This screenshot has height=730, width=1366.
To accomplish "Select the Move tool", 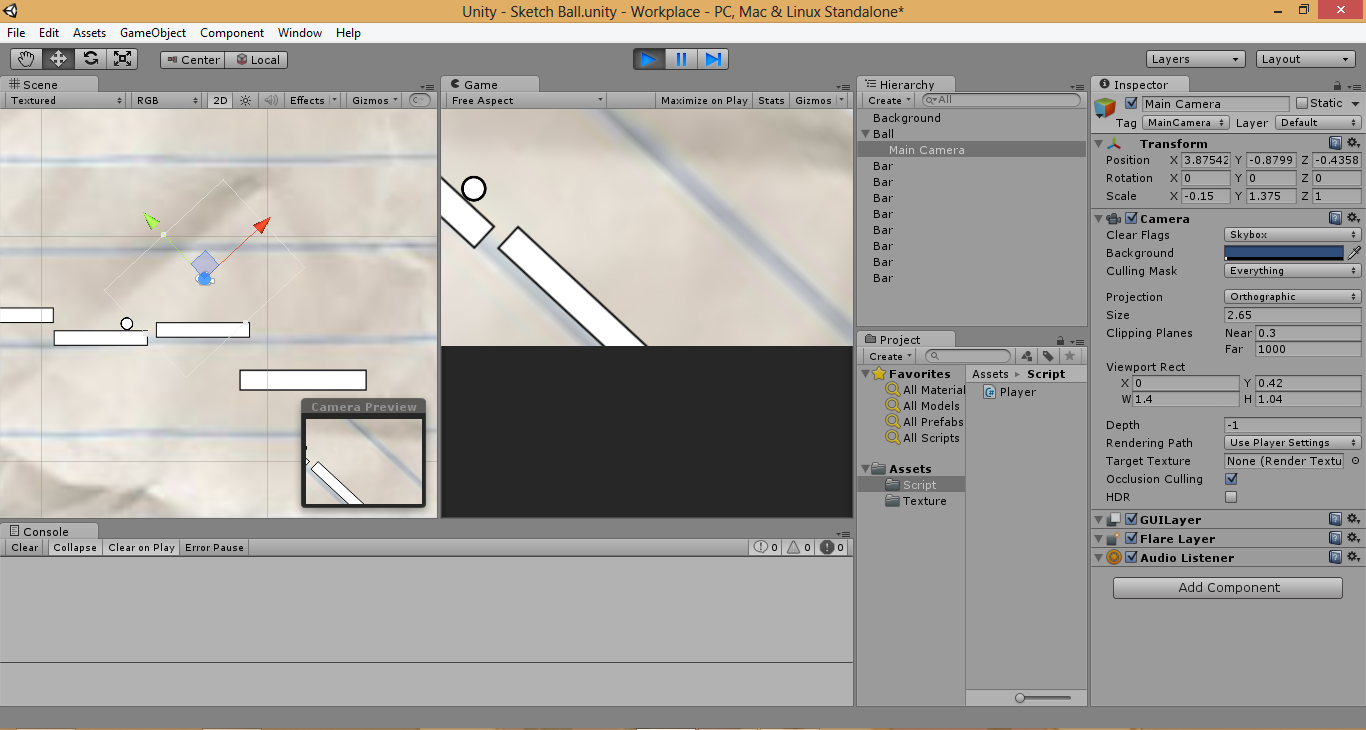I will tap(59, 59).
